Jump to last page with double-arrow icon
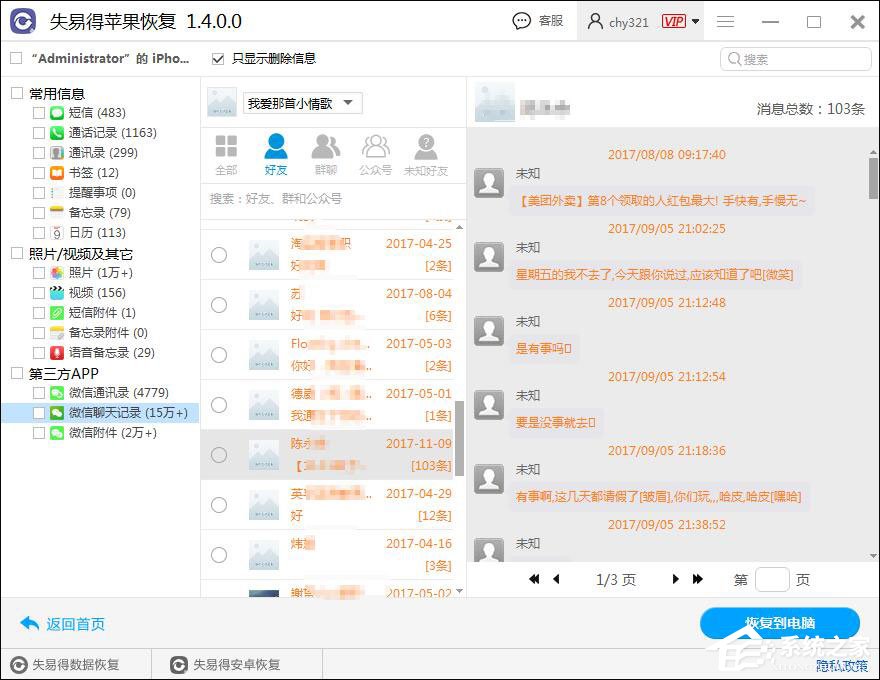 click(697, 579)
